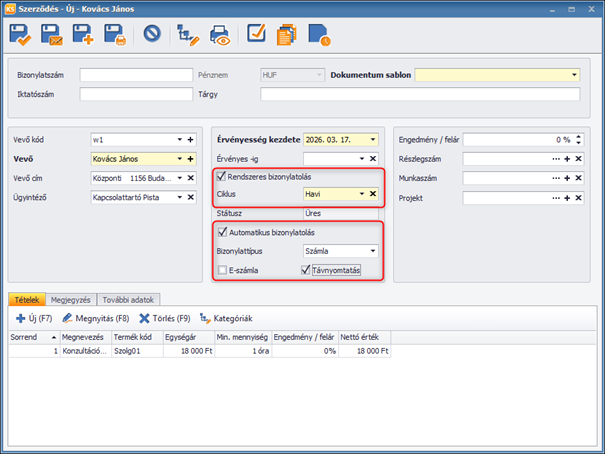Image resolution: width=605 pixels, height=454 pixels.
Task: Toggle Automatikus bizonylatolás checkbox
Action: tap(223, 232)
